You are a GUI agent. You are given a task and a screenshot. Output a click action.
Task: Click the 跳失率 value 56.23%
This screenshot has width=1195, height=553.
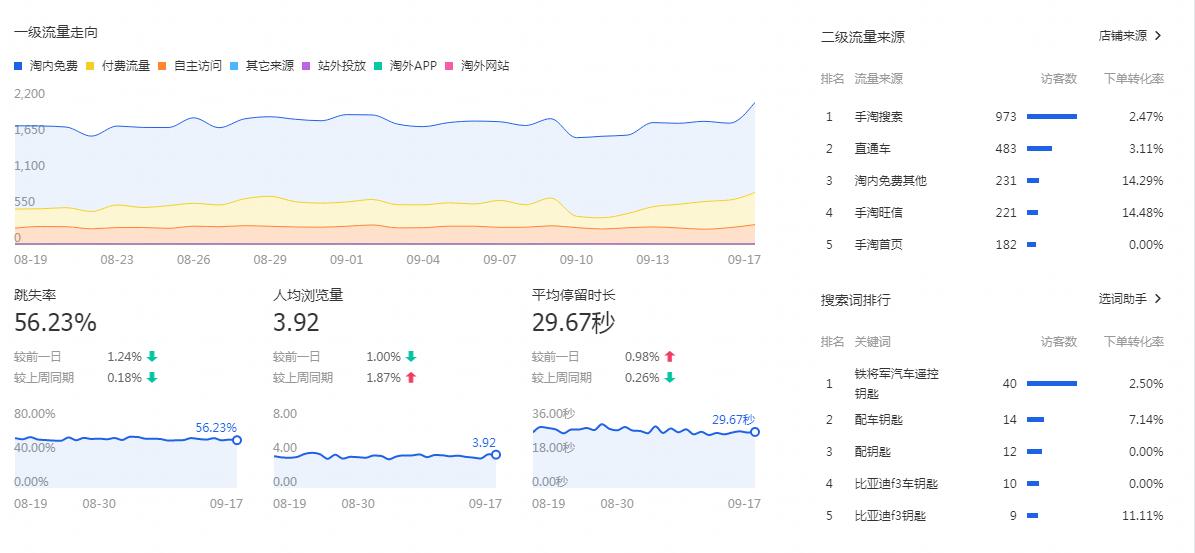pos(56,323)
